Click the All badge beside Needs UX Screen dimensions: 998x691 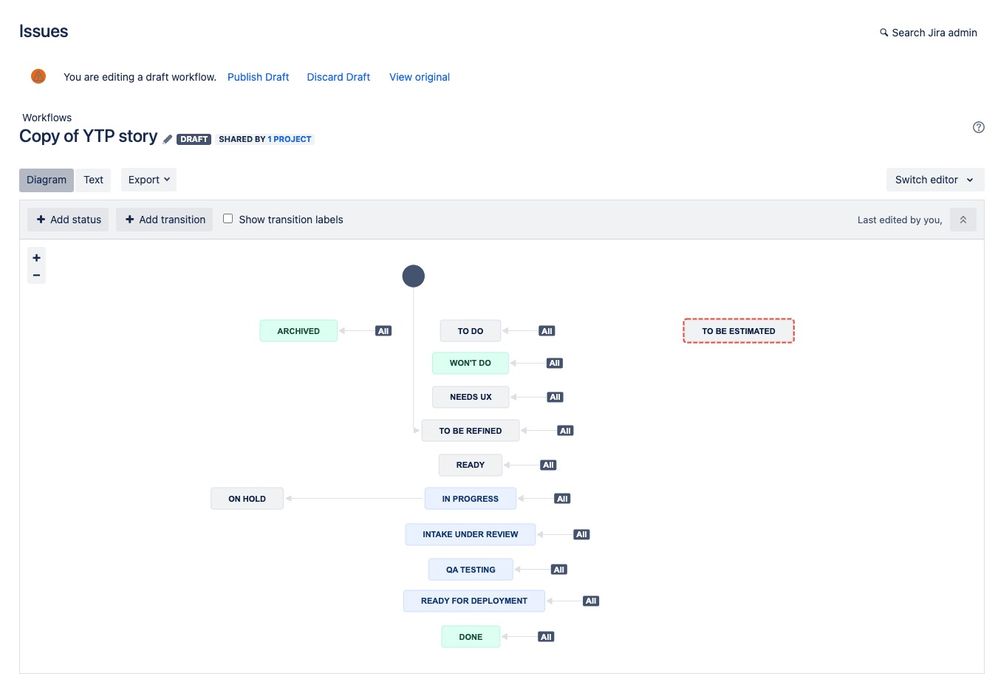click(x=555, y=397)
